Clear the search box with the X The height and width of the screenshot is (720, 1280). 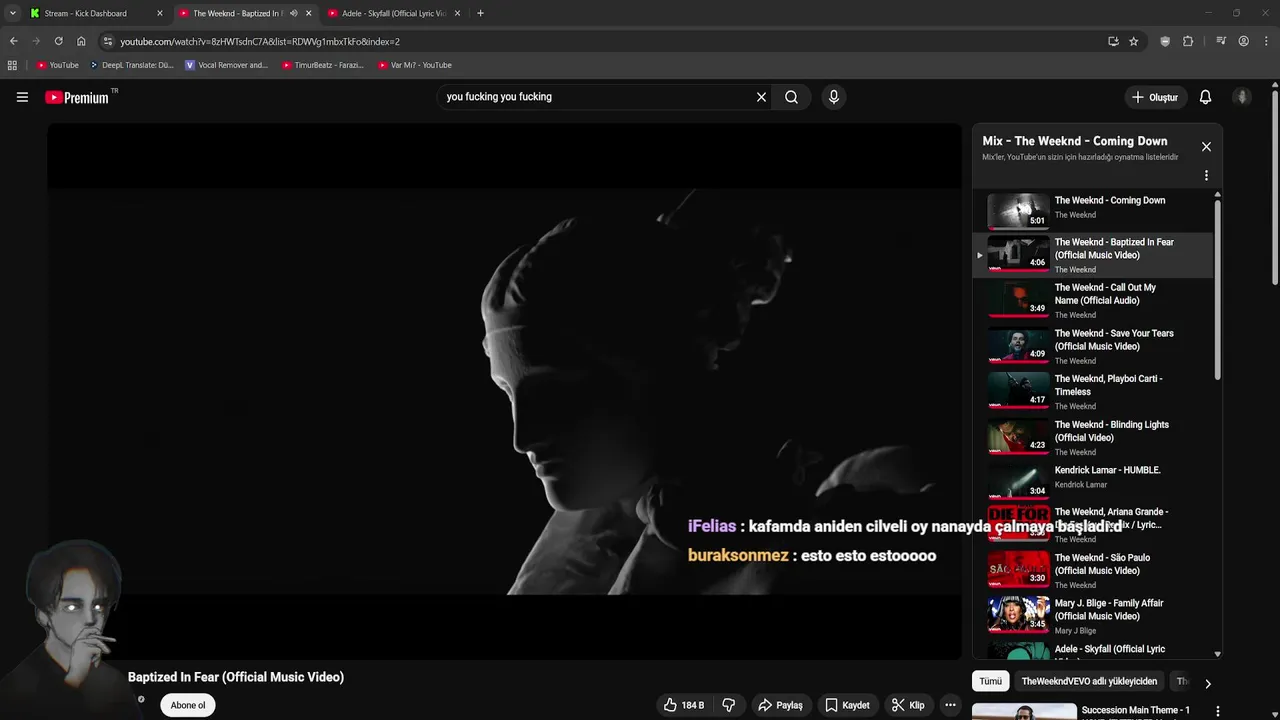pyautogui.click(x=761, y=97)
